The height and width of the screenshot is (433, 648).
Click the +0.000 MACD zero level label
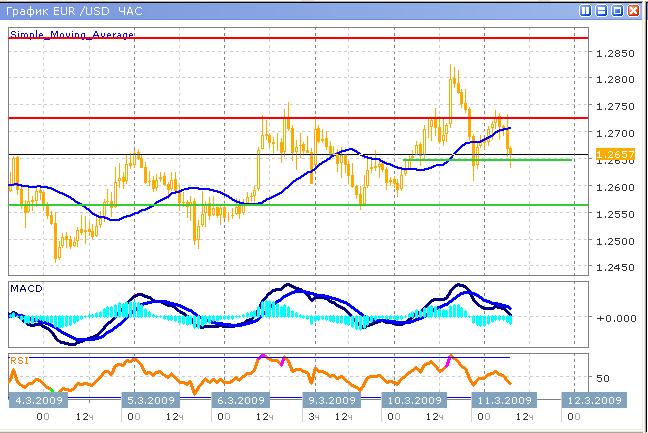pyautogui.click(x=611, y=318)
